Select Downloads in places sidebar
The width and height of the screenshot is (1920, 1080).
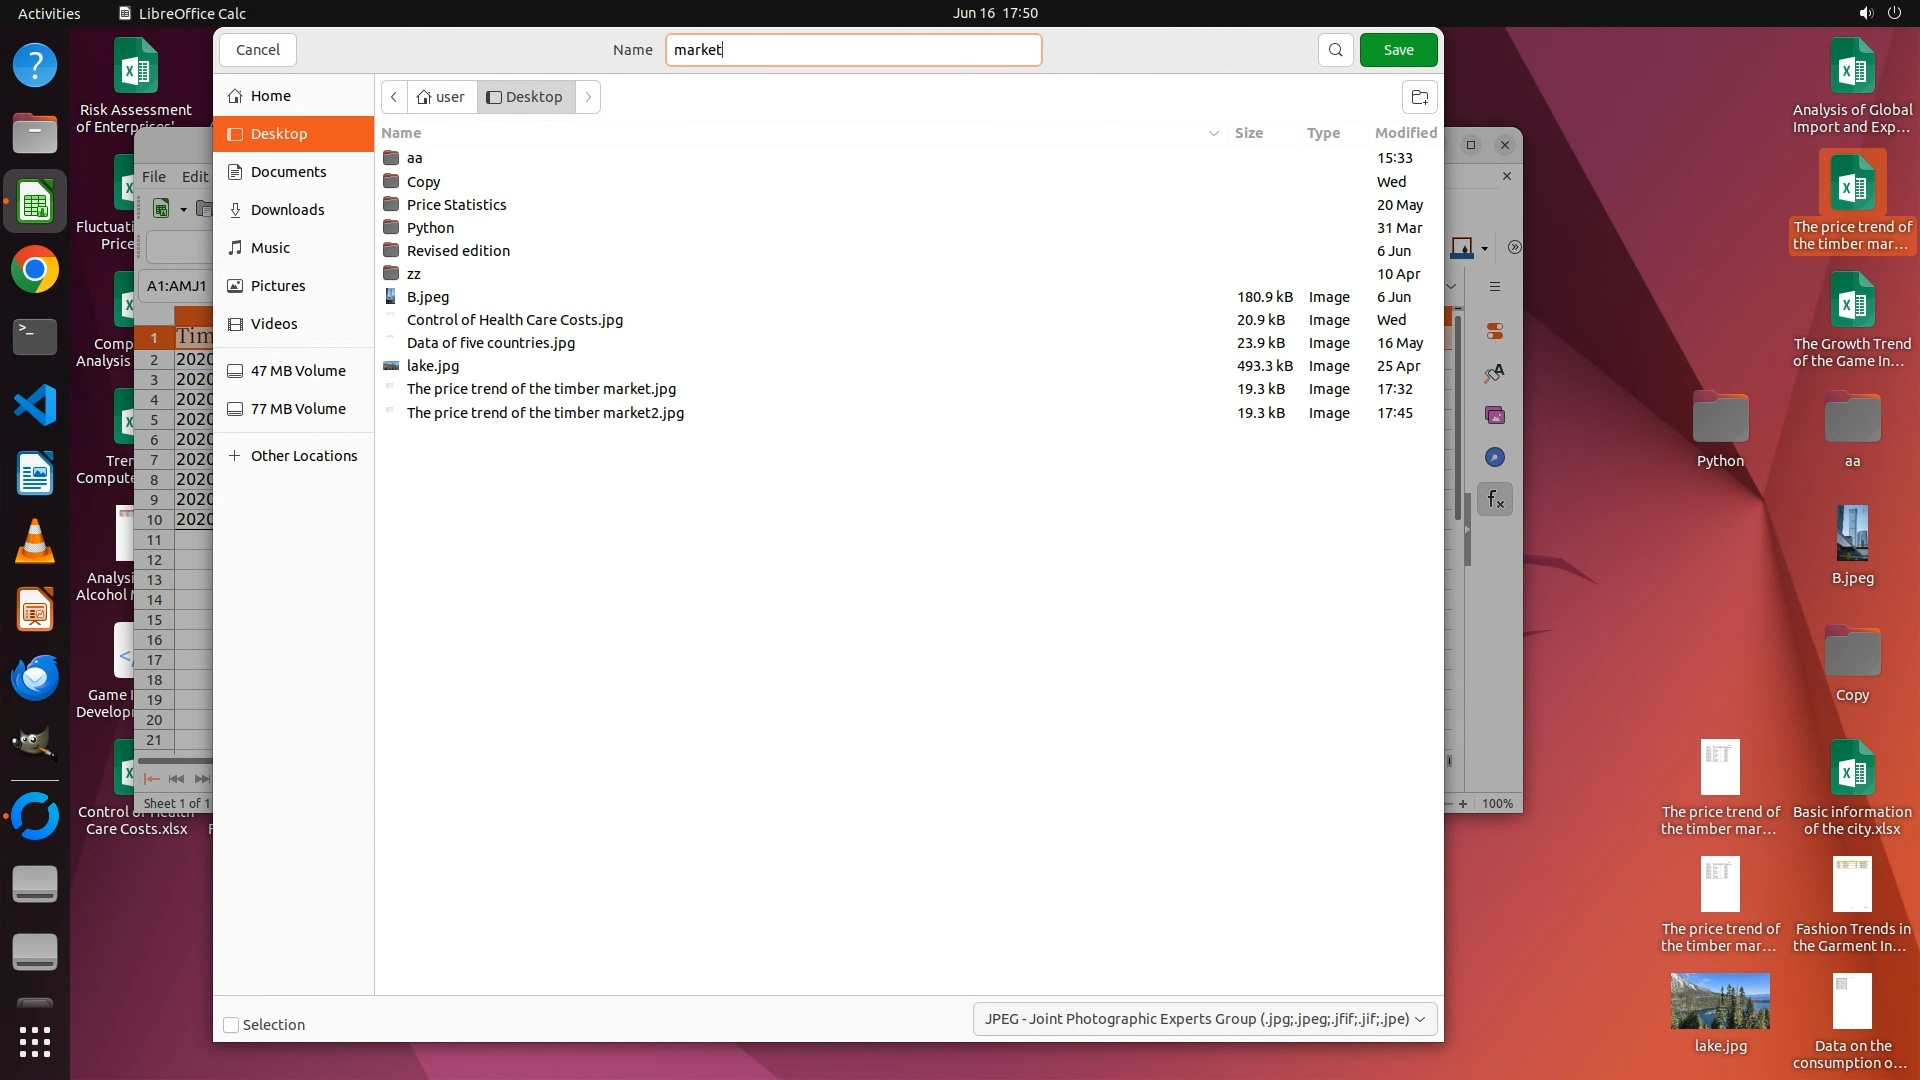(287, 210)
